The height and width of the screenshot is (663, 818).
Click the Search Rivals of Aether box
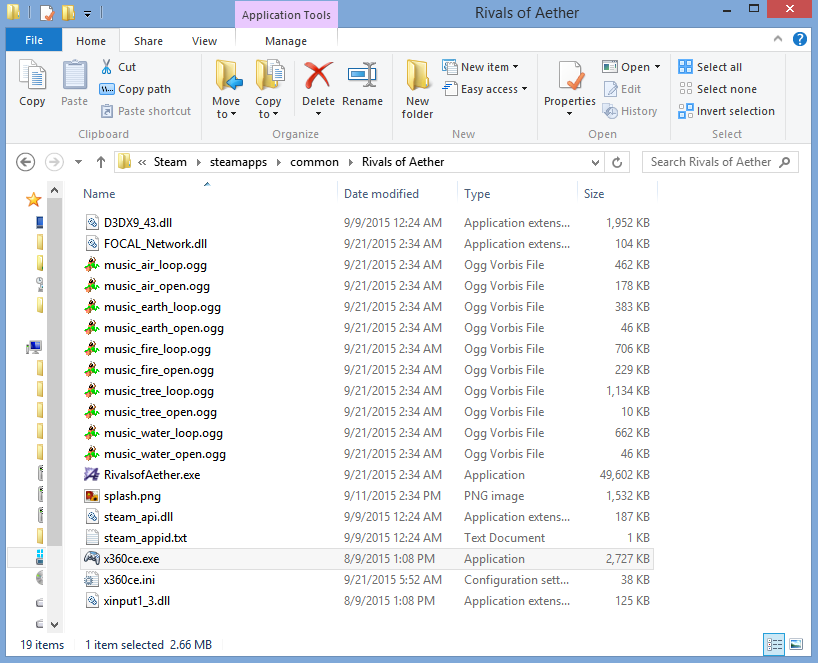click(x=720, y=162)
